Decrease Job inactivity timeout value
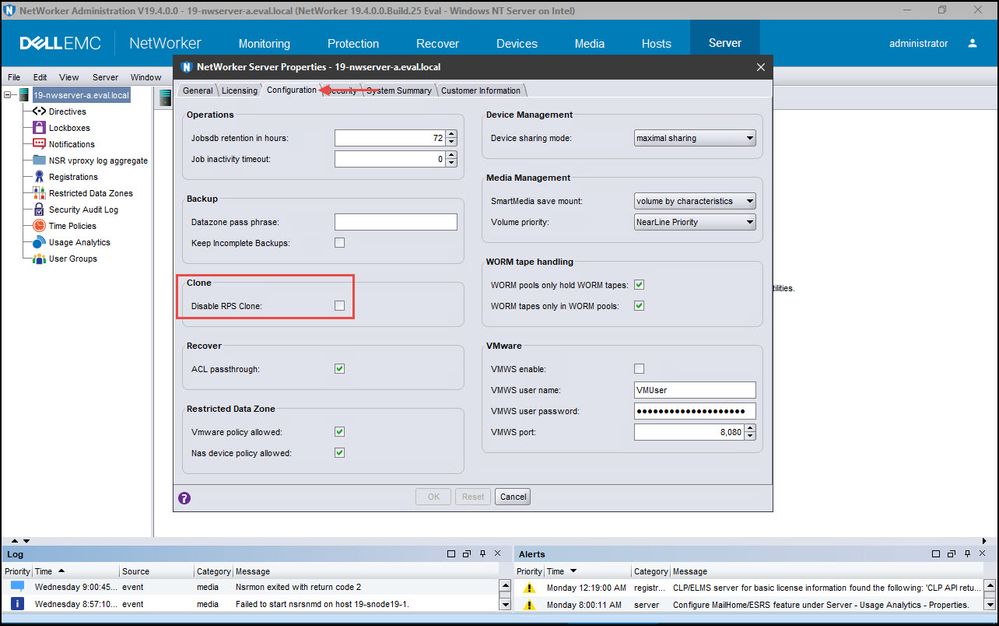 click(452, 163)
